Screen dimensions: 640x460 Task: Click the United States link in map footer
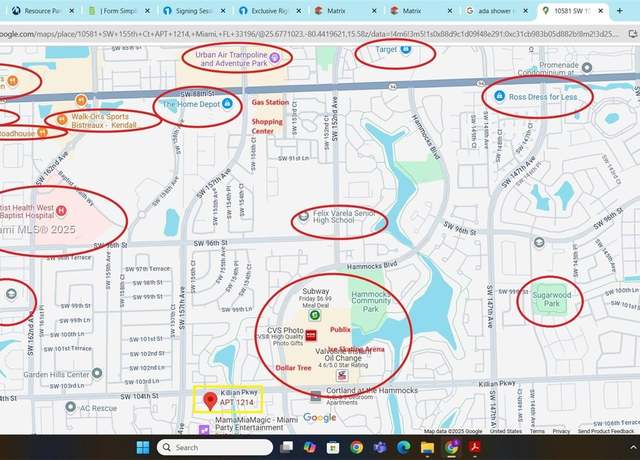[506, 431]
